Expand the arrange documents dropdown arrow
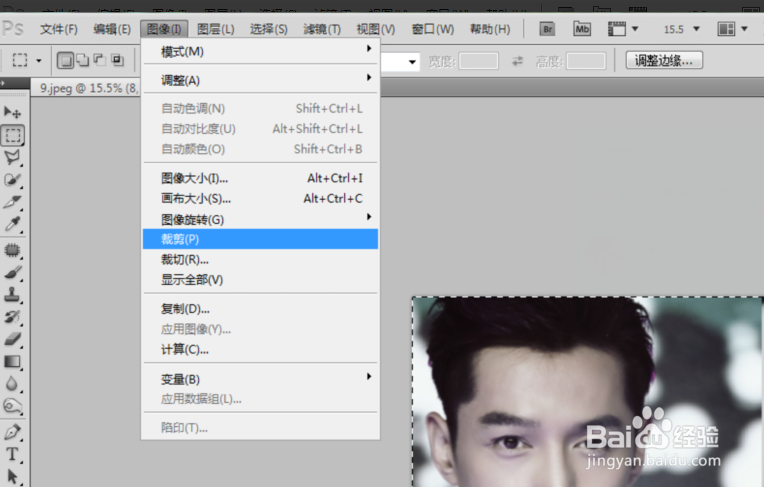The width and height of the screenshot is (764, 487). 744,29
